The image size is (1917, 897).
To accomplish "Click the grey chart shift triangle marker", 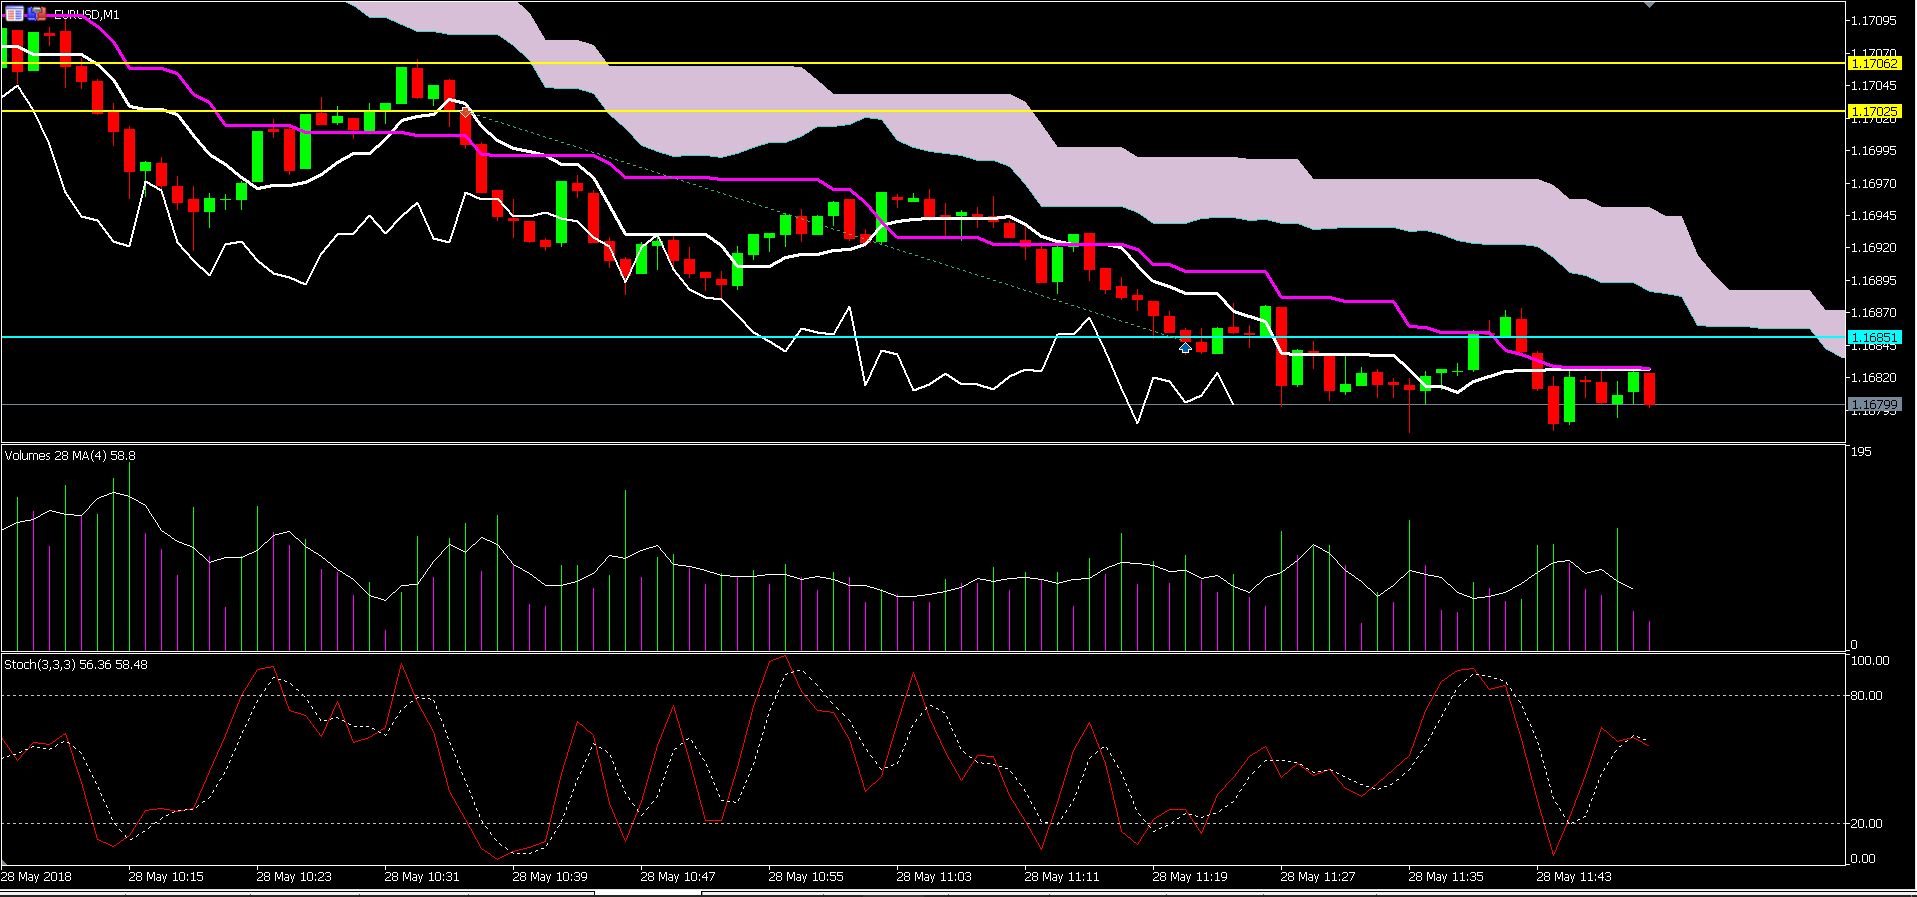I will [x=1650, y=4].
